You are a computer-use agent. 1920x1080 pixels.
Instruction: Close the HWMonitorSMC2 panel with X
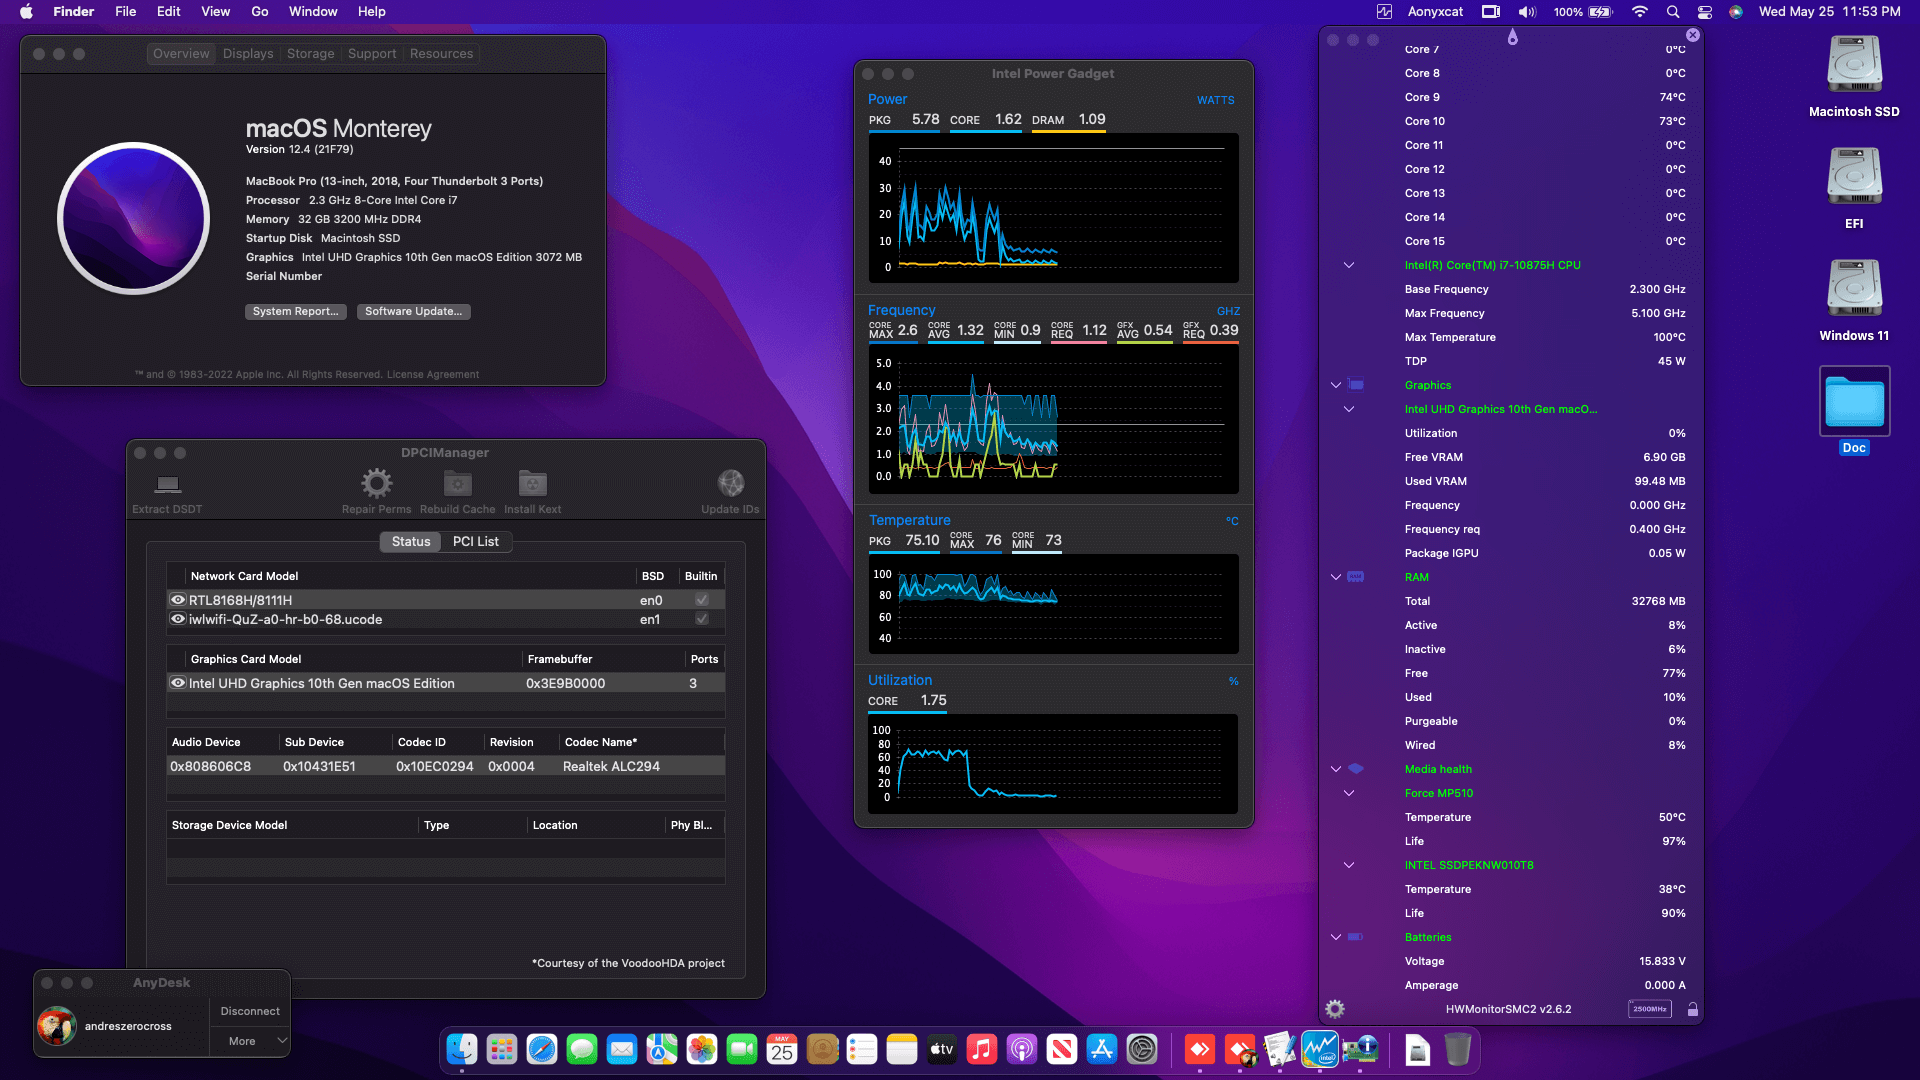click(1692, 35)
